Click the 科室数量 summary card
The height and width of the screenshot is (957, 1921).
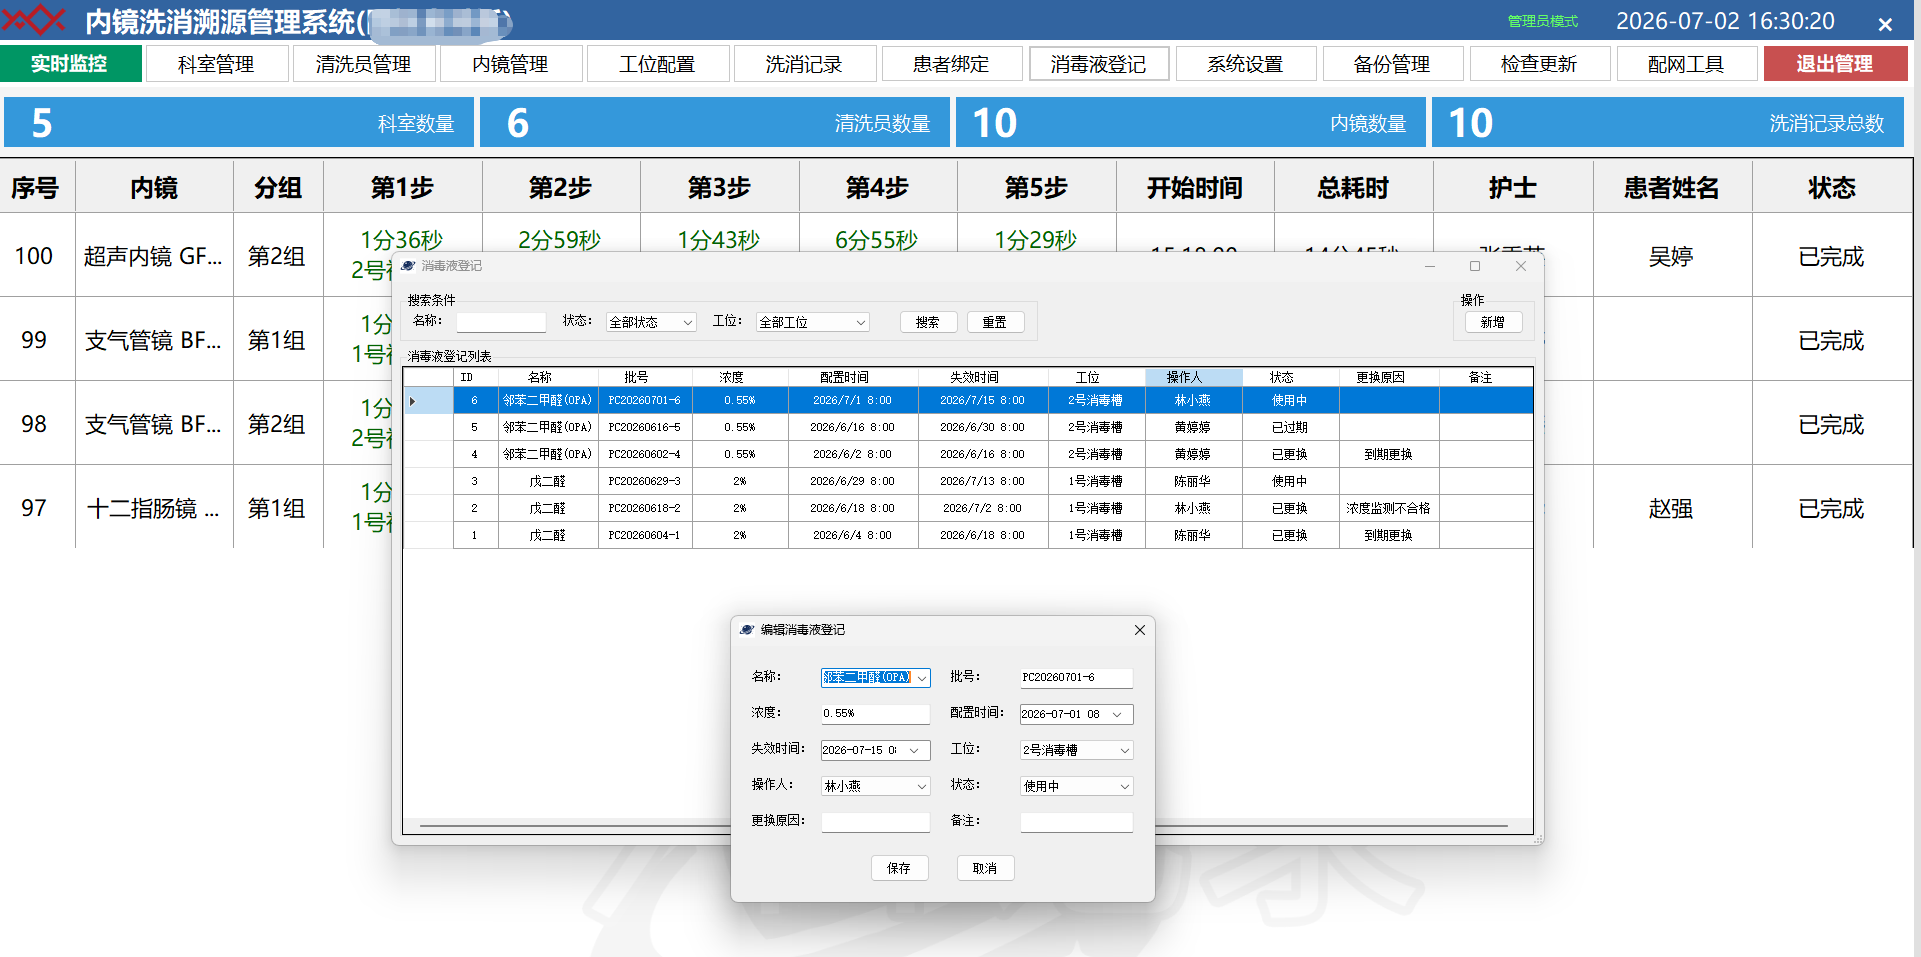point(239,123)
